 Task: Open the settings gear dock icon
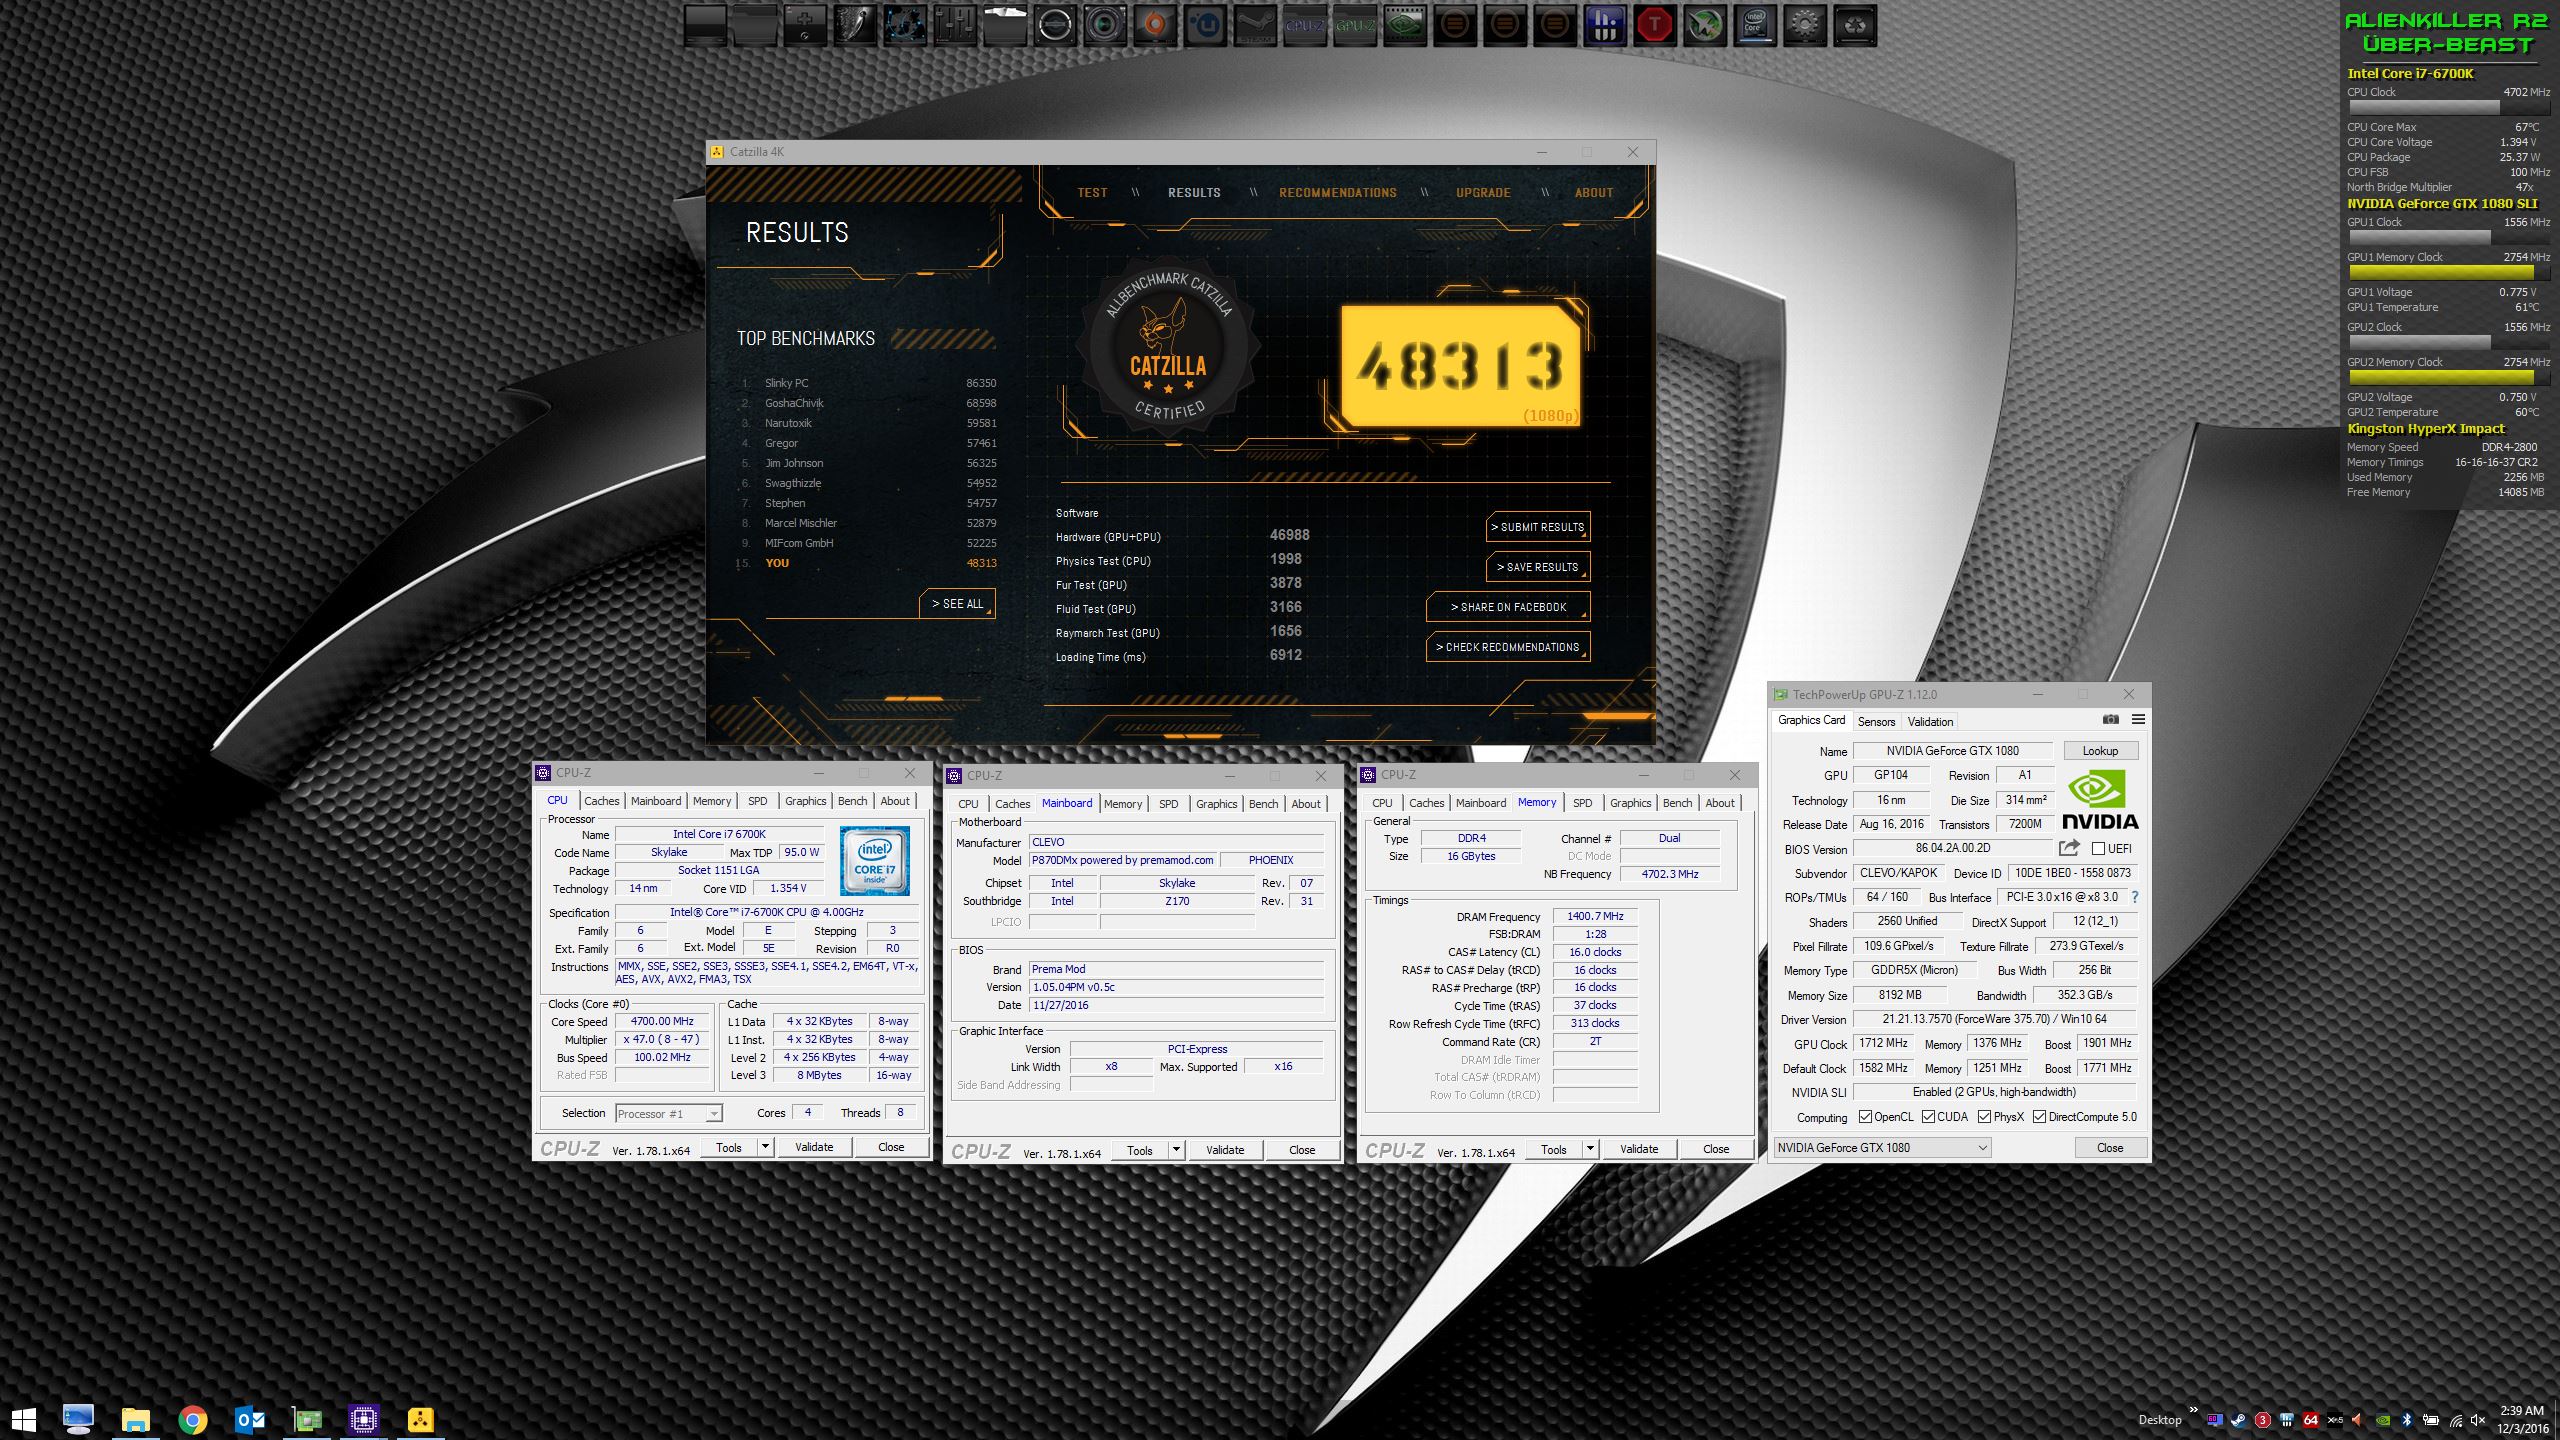tap(1805, 25)
